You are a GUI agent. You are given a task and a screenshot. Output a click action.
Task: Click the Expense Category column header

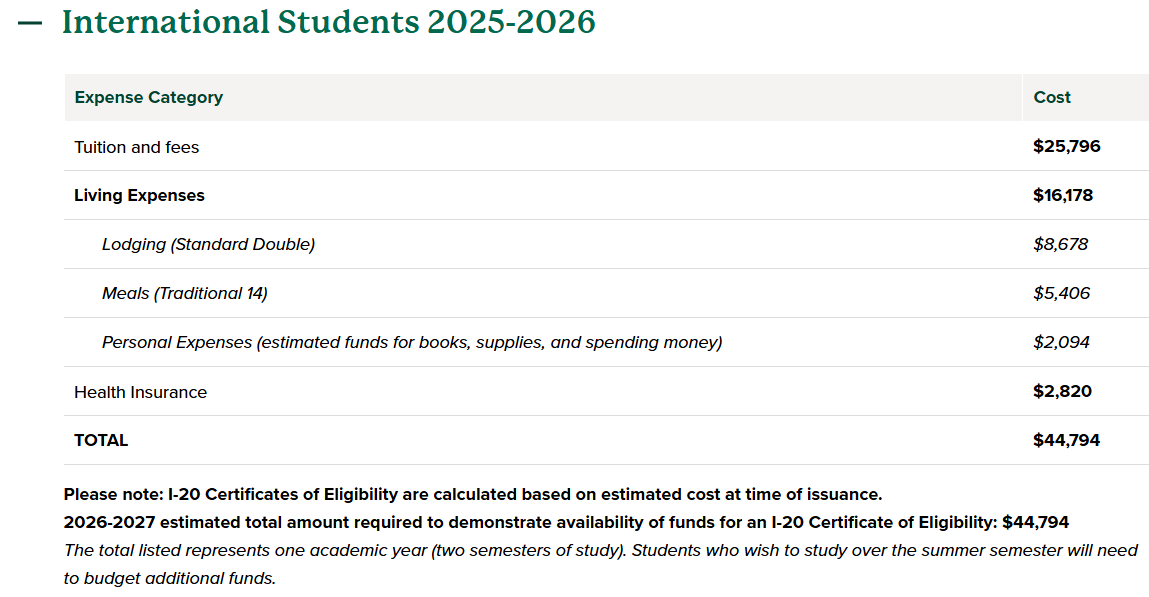pyautogui.click(x=149, y=97)
